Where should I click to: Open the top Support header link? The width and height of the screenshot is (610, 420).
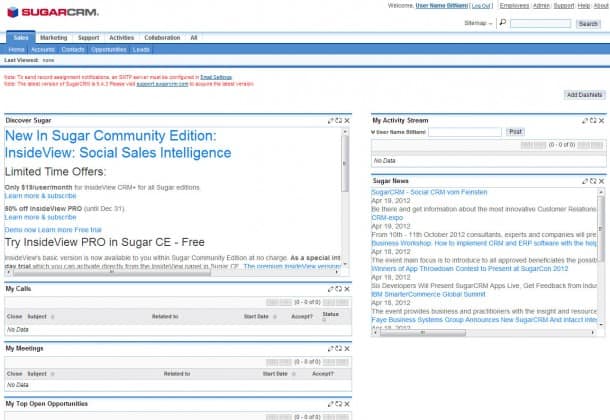pos(564,6)
